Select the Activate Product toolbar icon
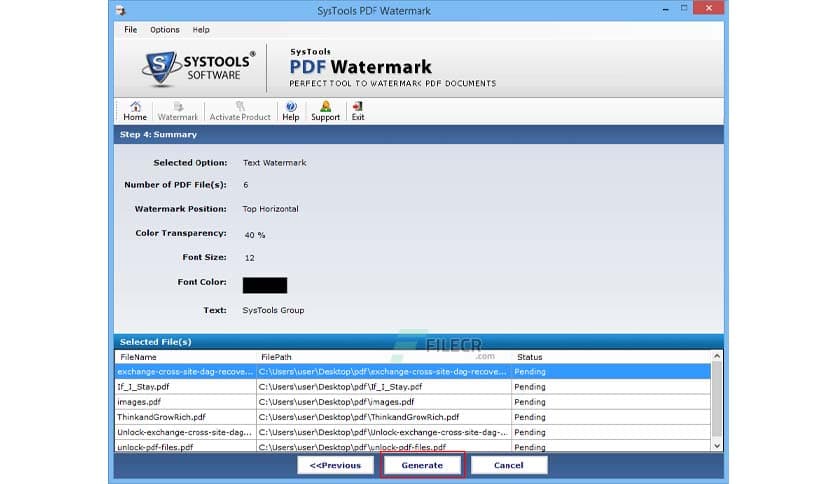Screen dimensions: 836x484 click(x=240, y=111)
